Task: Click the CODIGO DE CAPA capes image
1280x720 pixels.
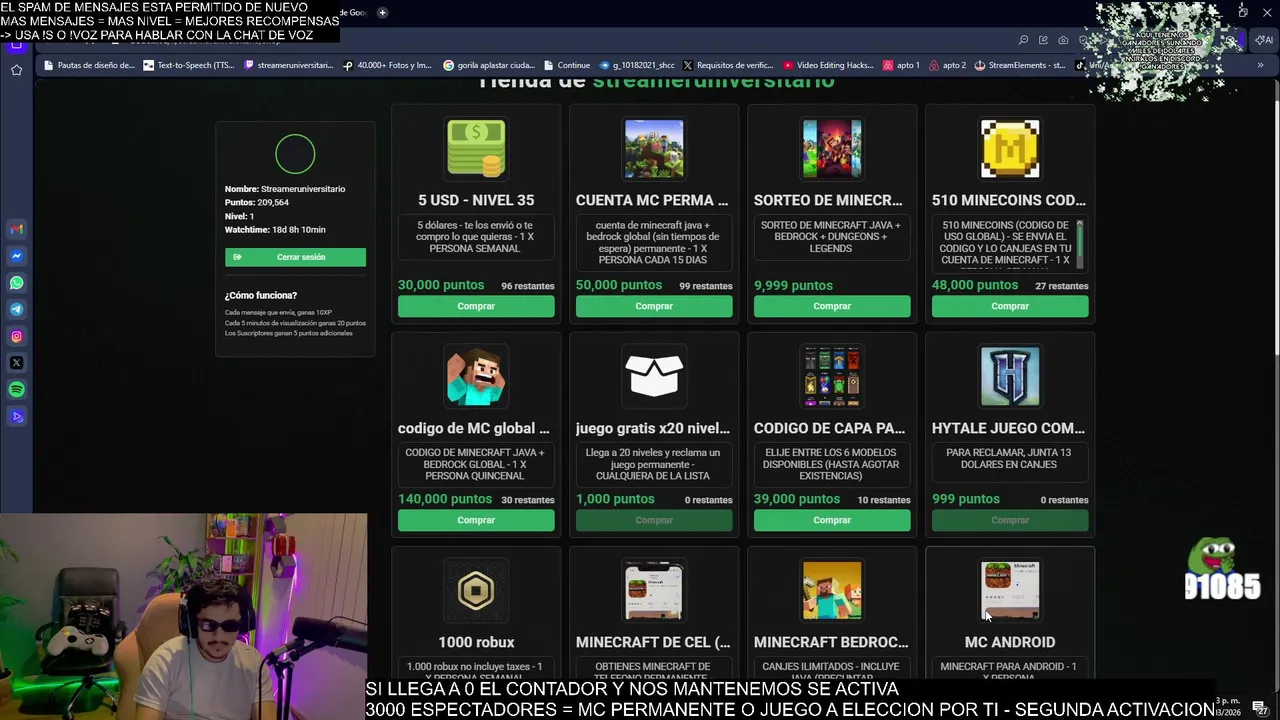Action: (832, 377)
